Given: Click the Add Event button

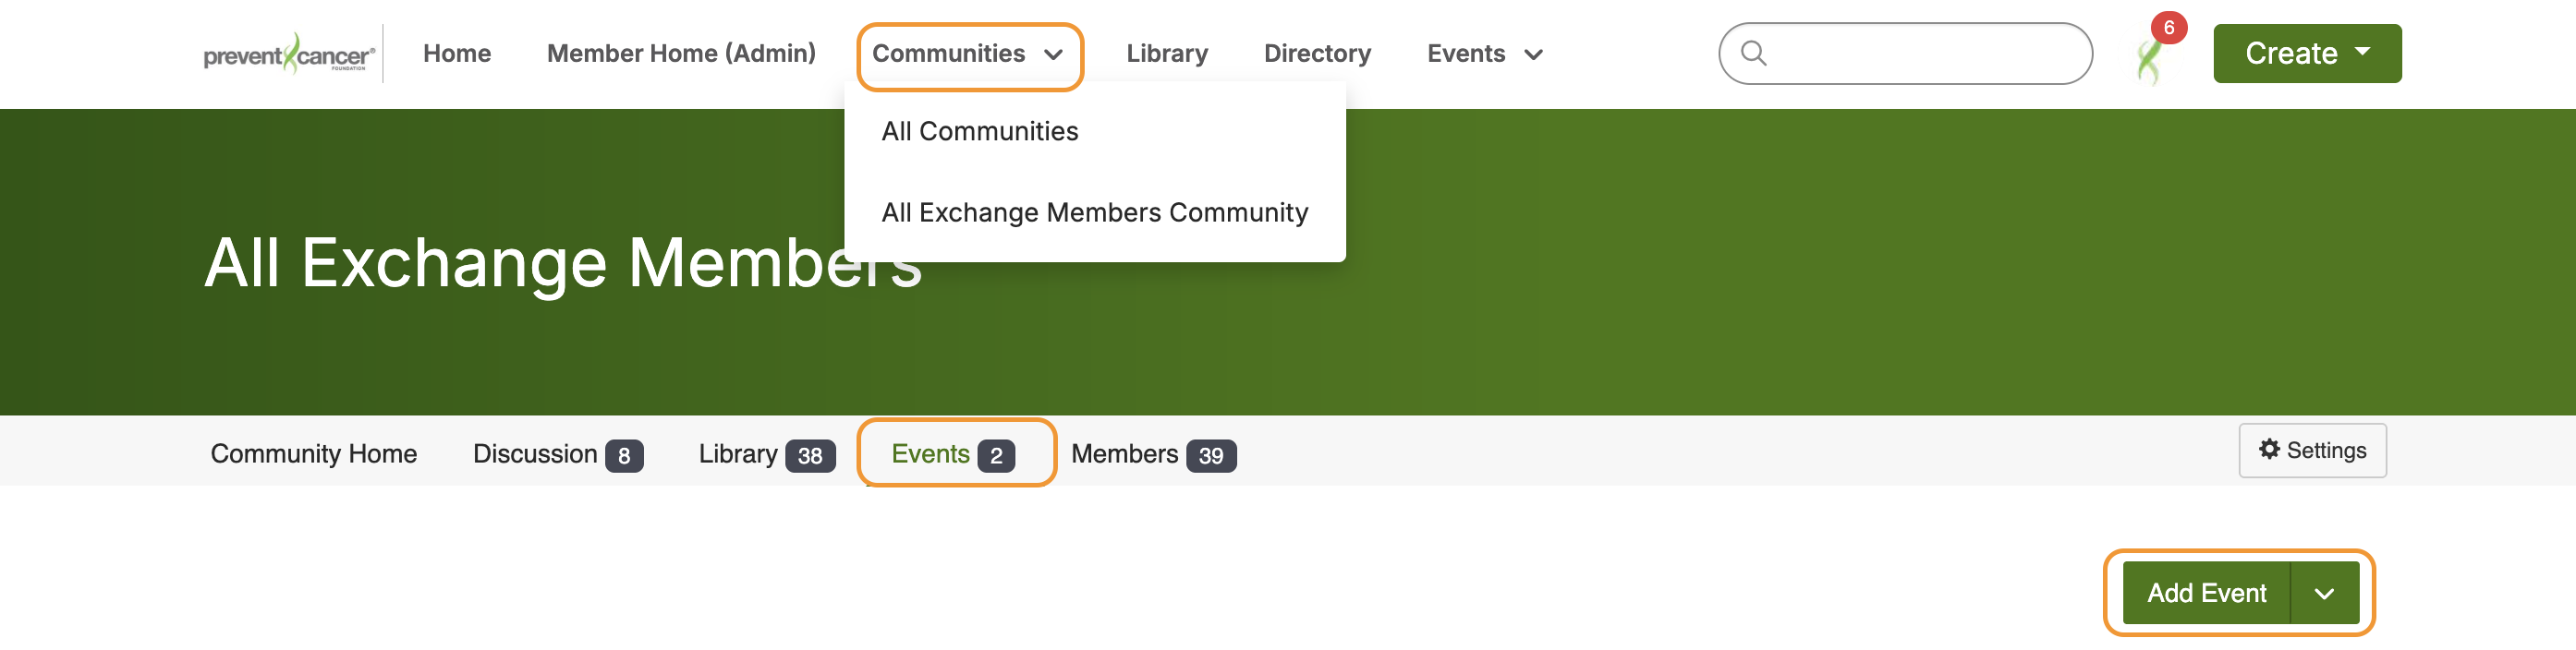Looking at the screenshot, I should [x=2205, y=593].
